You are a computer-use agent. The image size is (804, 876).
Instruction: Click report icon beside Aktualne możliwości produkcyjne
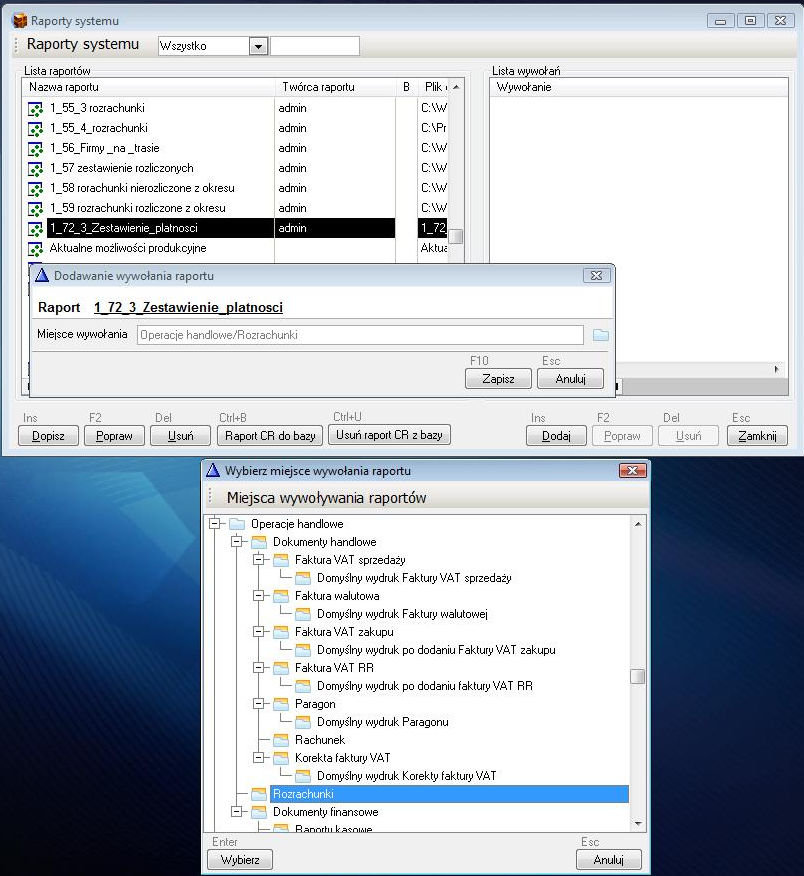pyautogui.click(x=35, y=248)
